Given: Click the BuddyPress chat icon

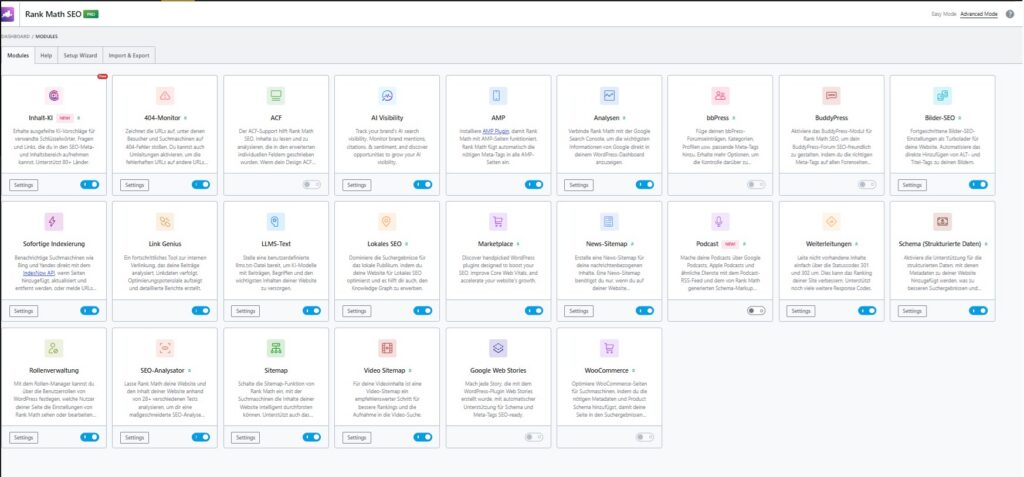Looking at the screenshot, I should (x=831, y=96).
